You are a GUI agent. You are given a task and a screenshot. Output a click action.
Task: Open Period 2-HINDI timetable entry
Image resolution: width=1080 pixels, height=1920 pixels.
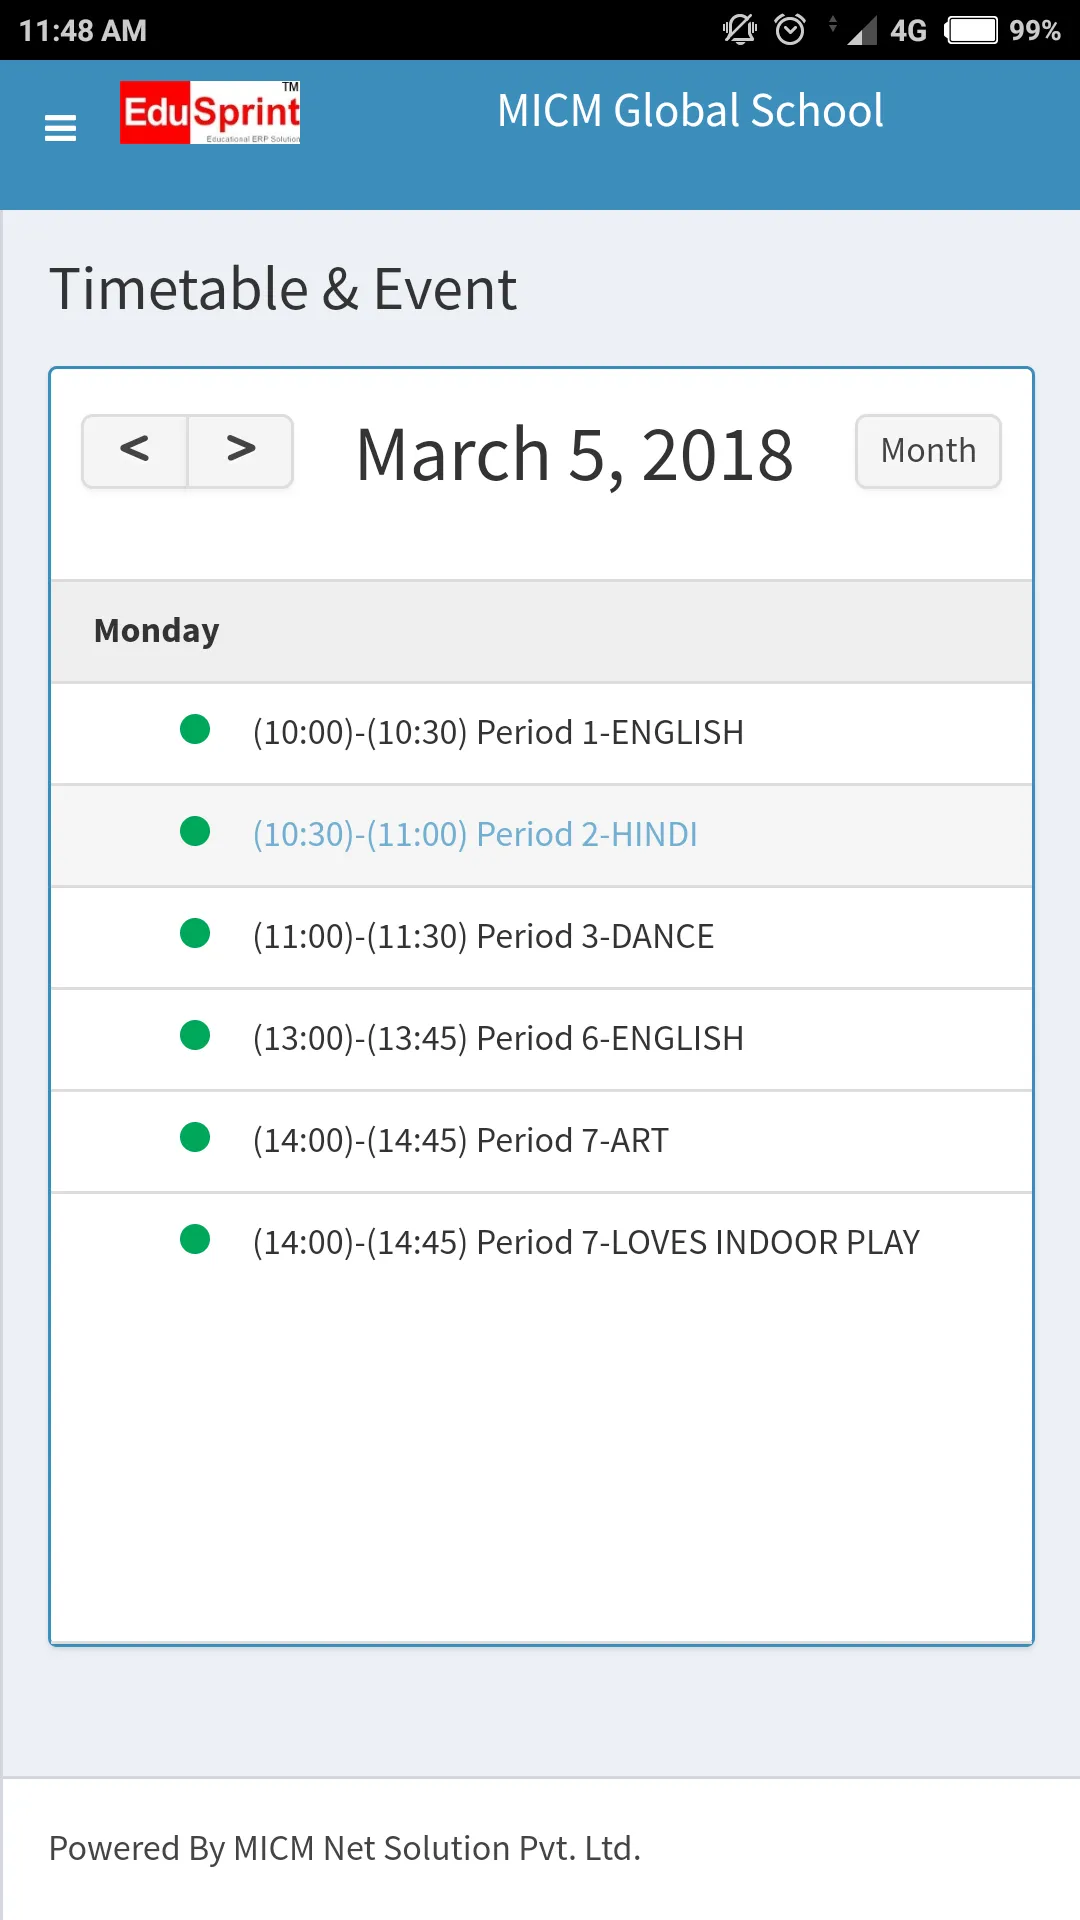pyautogui.click(x=475, y=834)
